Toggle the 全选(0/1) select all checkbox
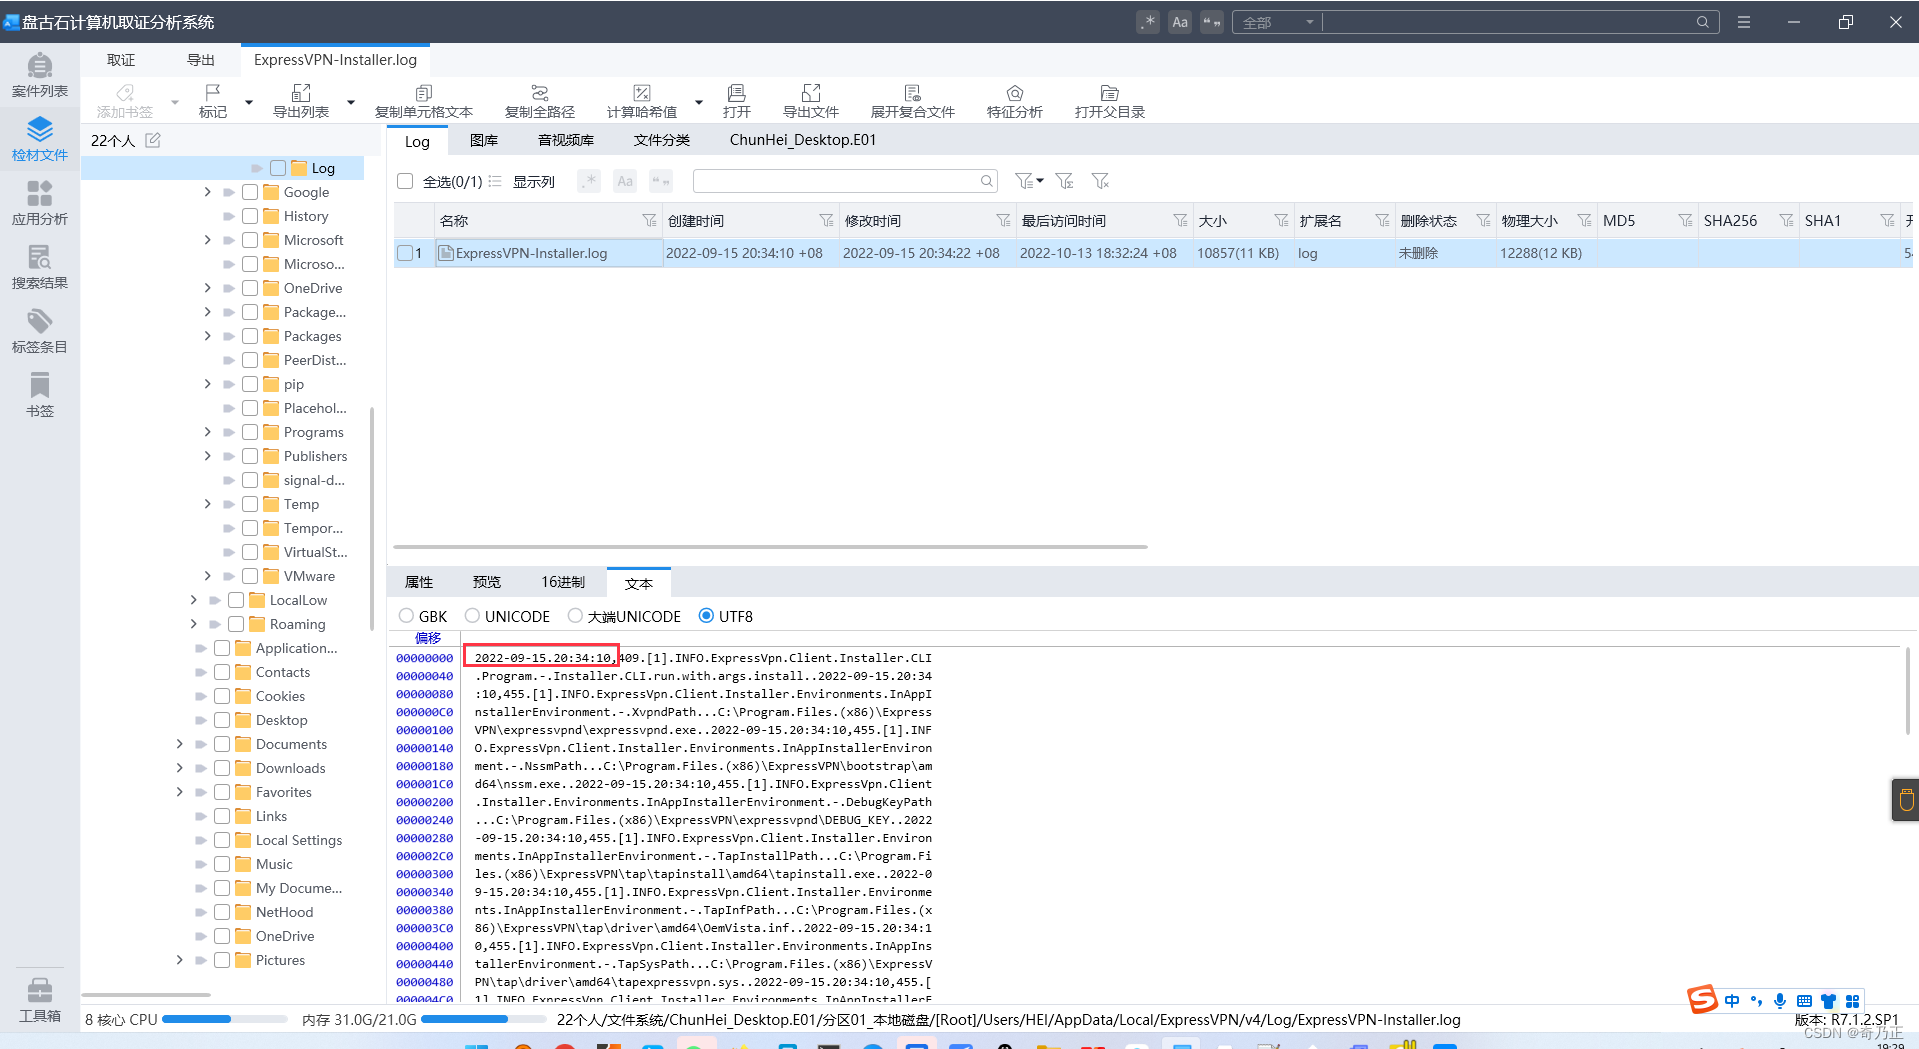 pos(405,181)
